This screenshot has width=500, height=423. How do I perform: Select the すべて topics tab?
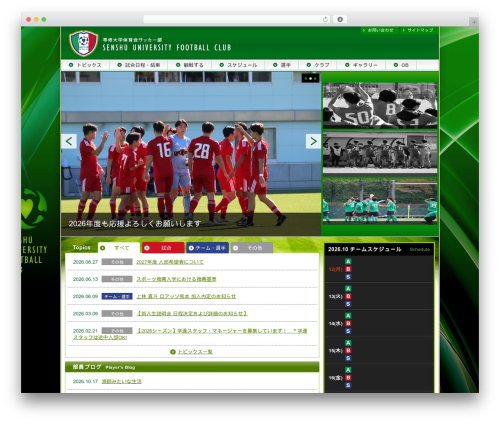[119, 248]
